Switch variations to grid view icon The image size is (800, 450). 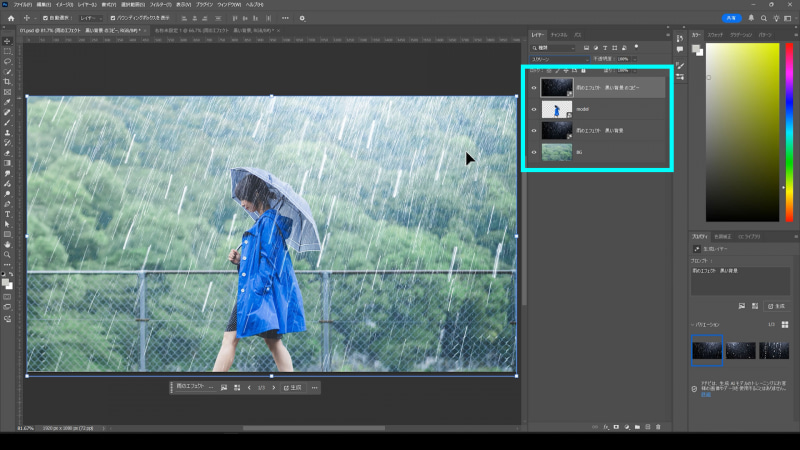(785, 324)
